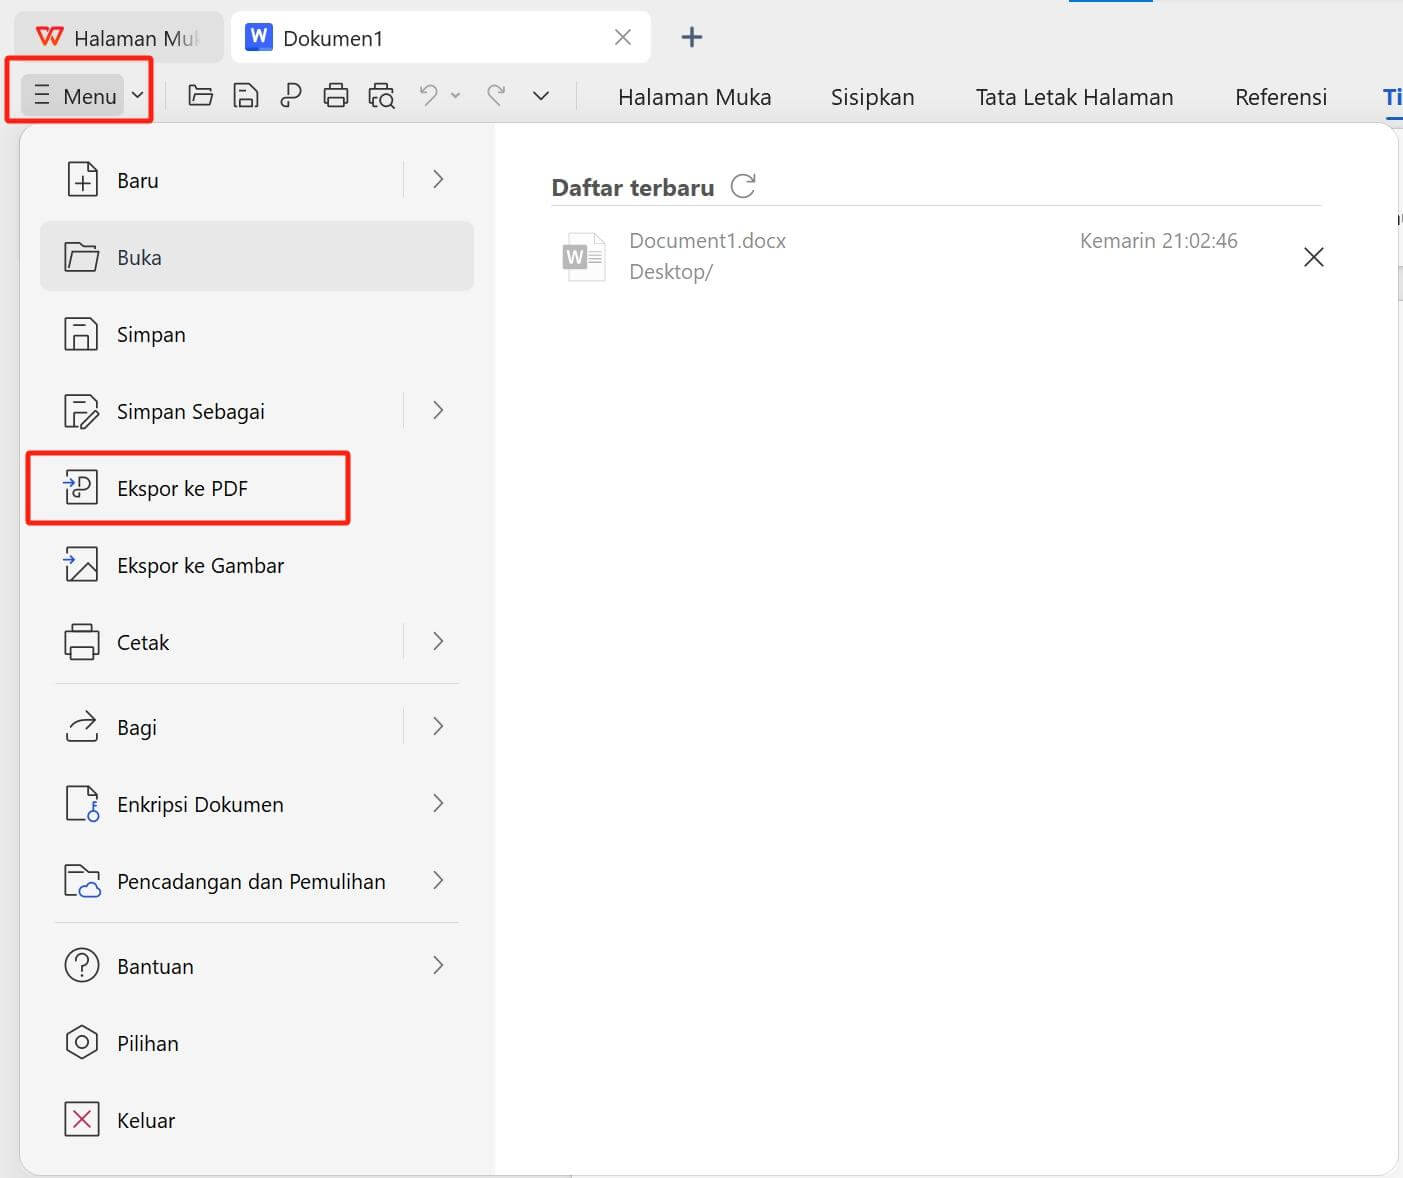
Task: Open Pilihan settings entry
Action: coord(147,1043)
